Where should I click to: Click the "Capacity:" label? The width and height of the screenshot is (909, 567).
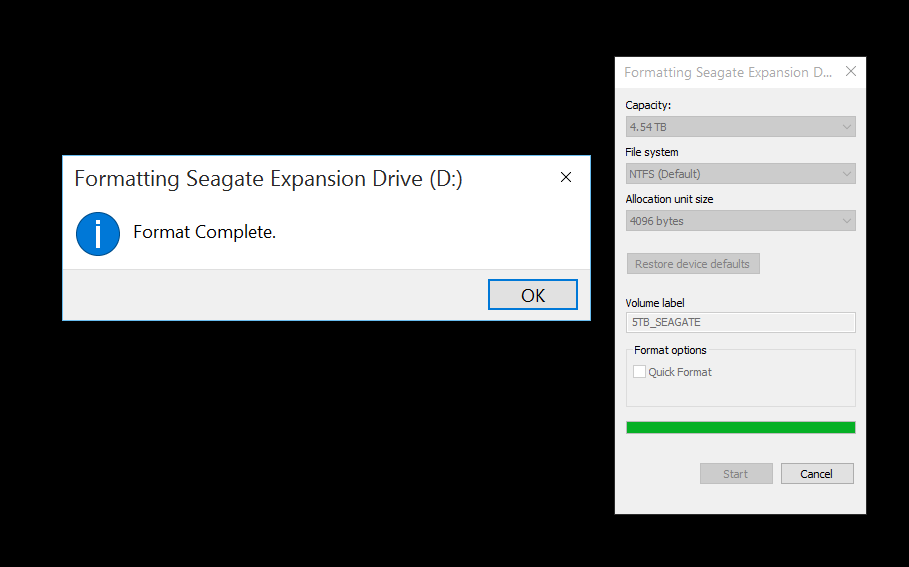[x=648, y=105]
